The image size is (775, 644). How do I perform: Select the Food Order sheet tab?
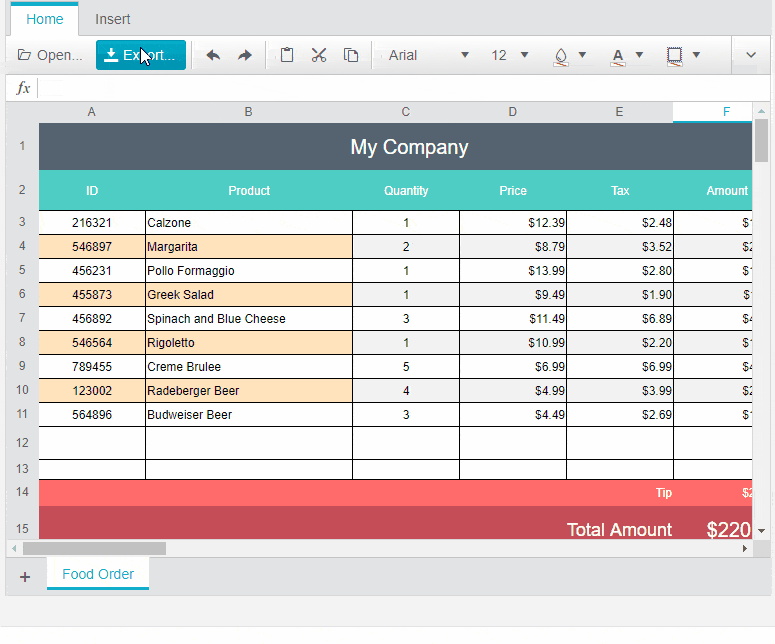[x=98, y=574]
